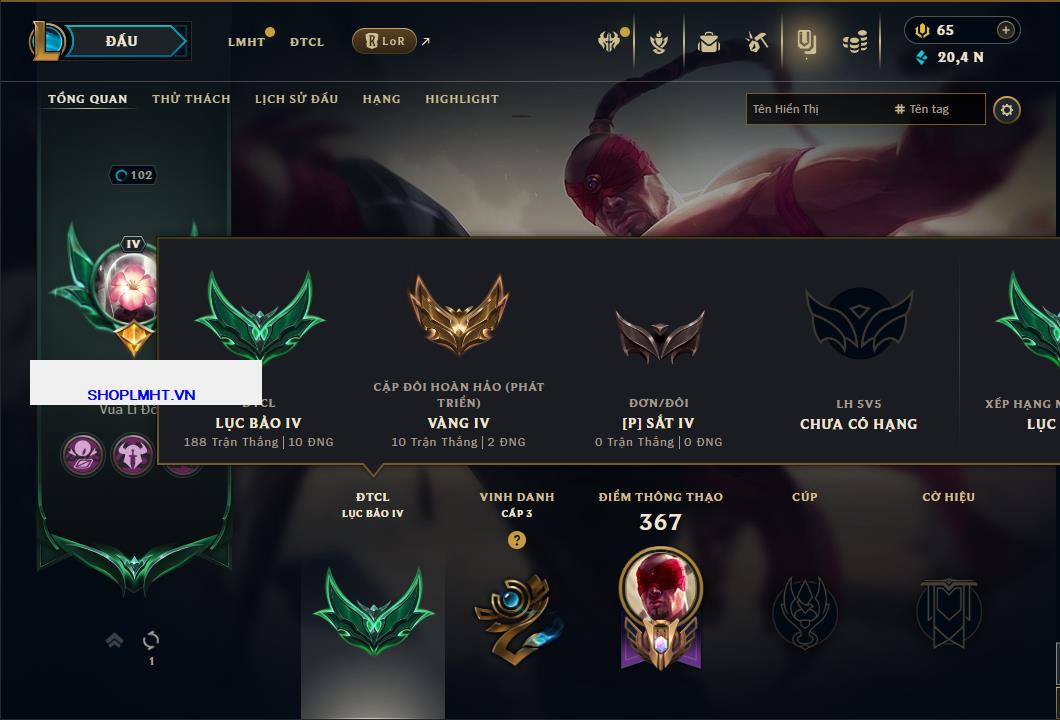Open the Clash tournament icon in top bar
Screen dimensions: 1060x720
click(608, 41)
